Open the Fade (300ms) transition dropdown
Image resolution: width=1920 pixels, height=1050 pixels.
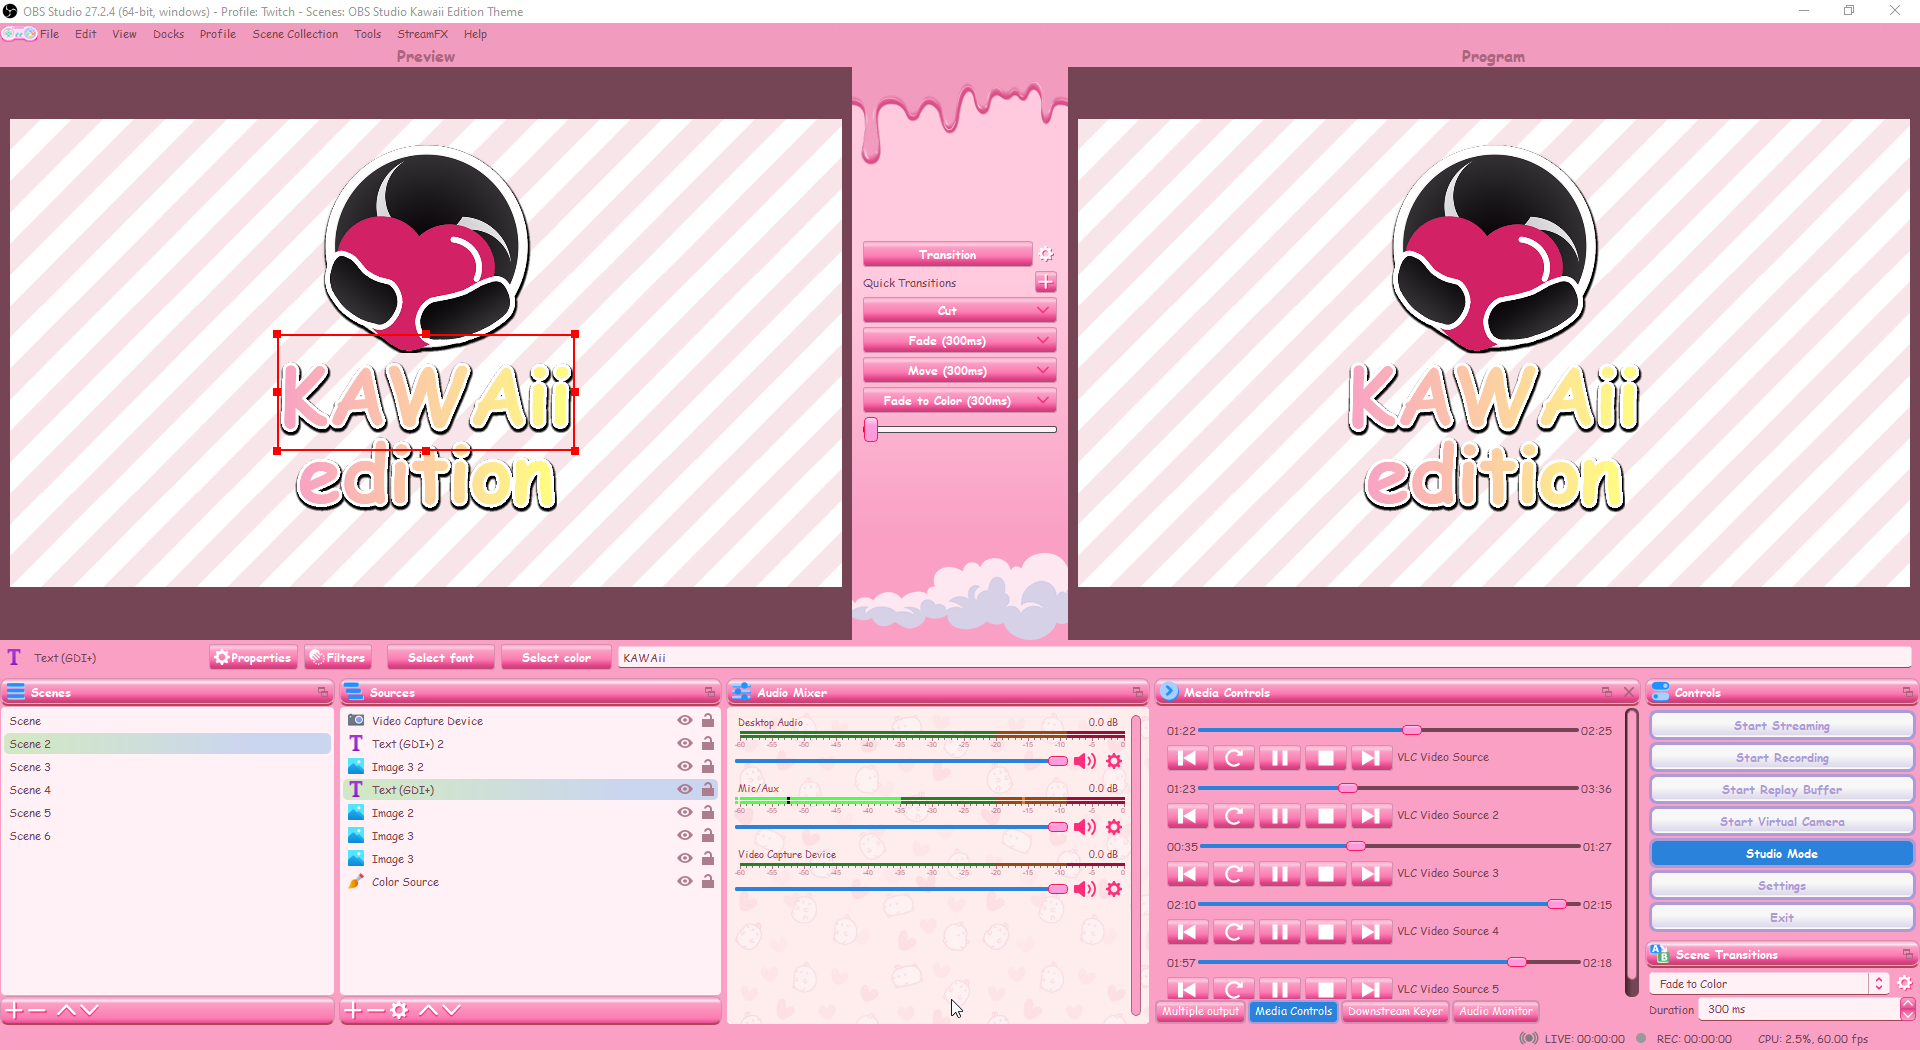(1043, 341)
